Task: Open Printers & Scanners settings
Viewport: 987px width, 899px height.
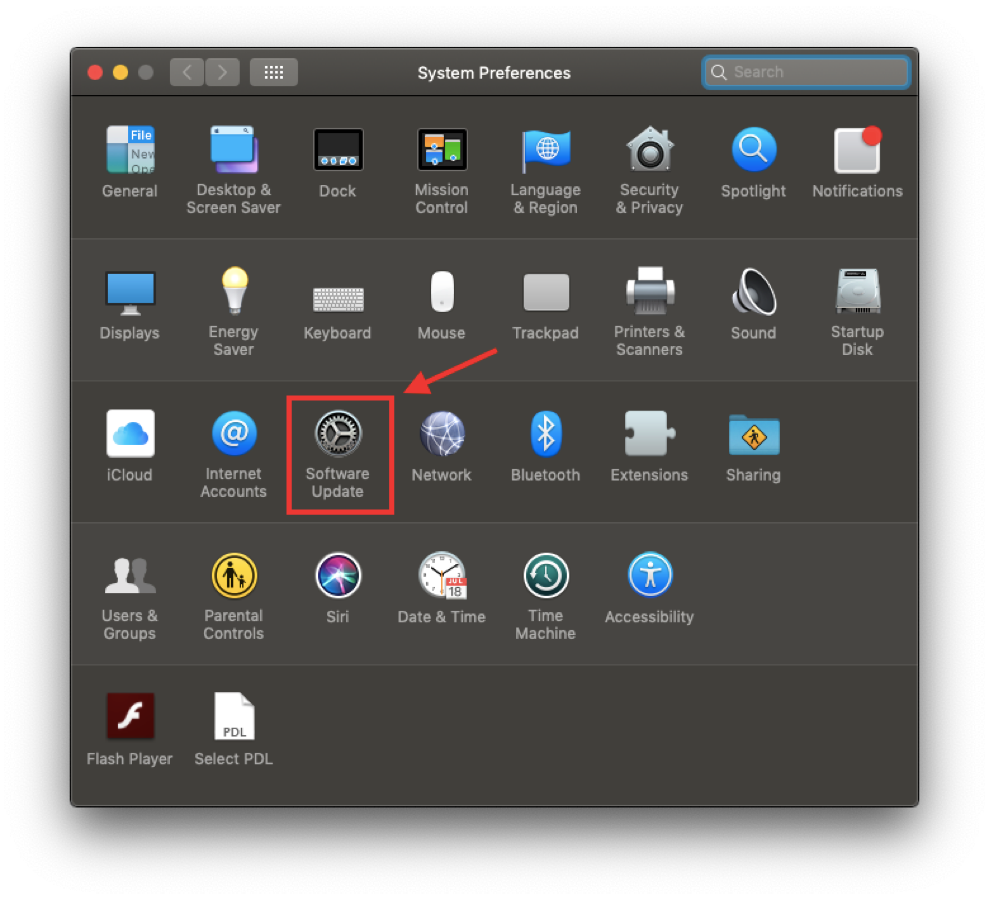Action: pyautogui.click(x=649, y=292)
